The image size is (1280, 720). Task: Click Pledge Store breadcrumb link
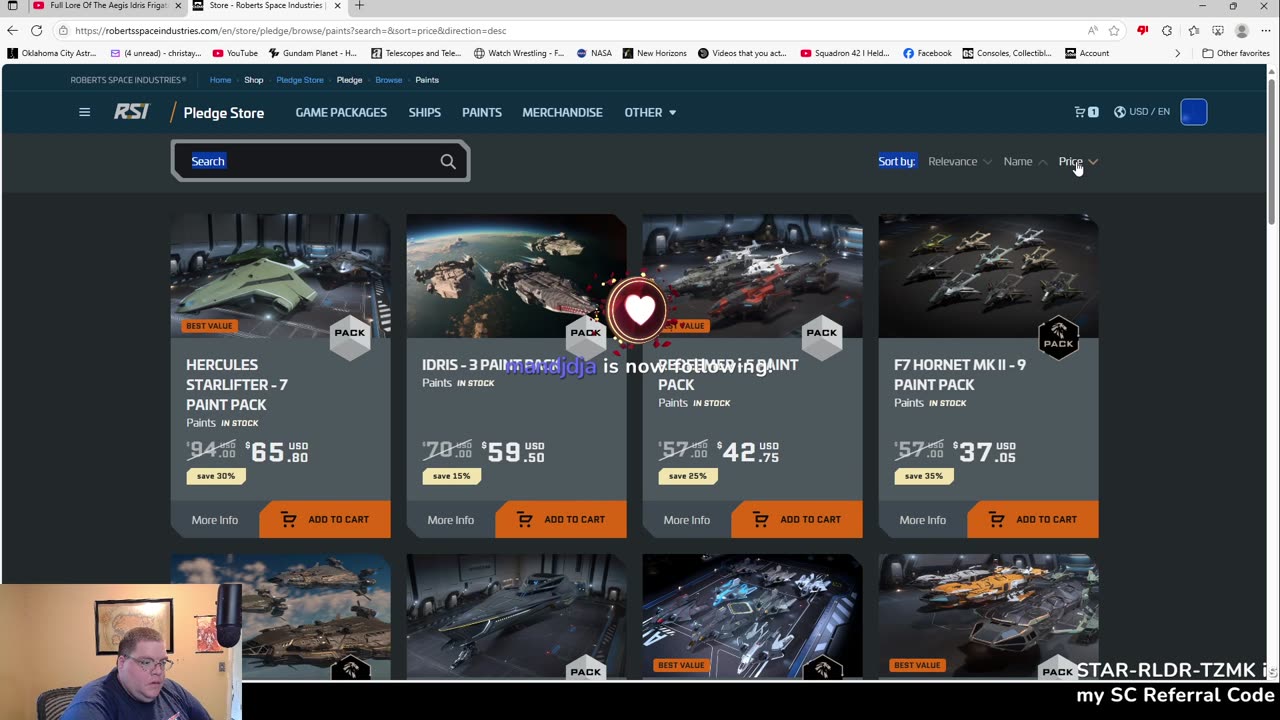tap(300, 80)
